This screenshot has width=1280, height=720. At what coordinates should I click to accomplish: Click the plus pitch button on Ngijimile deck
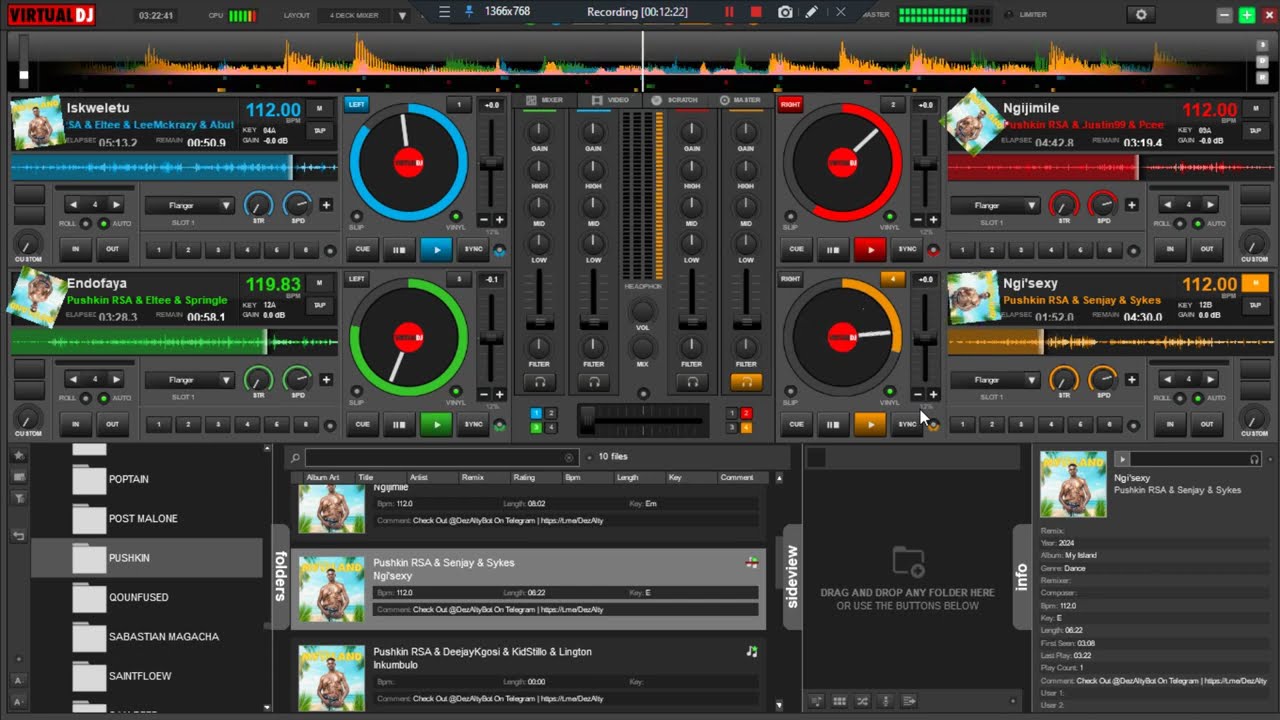coord(933,220)
